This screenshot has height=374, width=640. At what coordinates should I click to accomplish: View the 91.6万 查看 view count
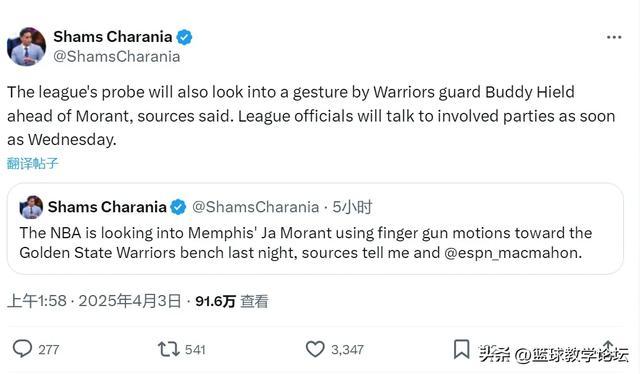pos(232,301)
